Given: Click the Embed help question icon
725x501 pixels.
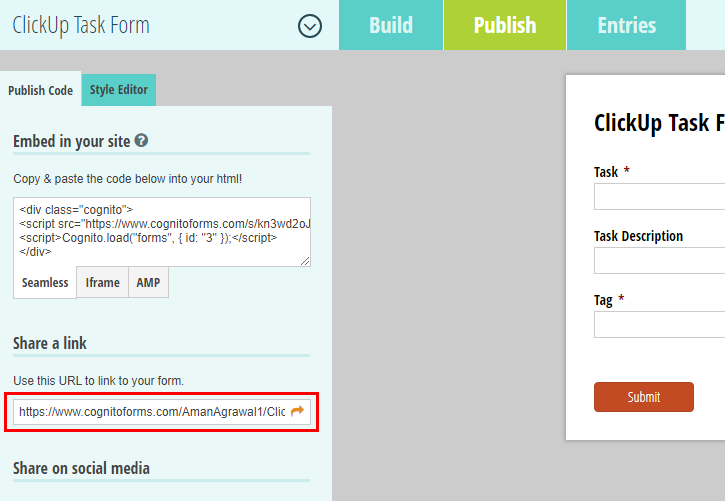Looking at the screenshot, I should [x=141, y=141].
